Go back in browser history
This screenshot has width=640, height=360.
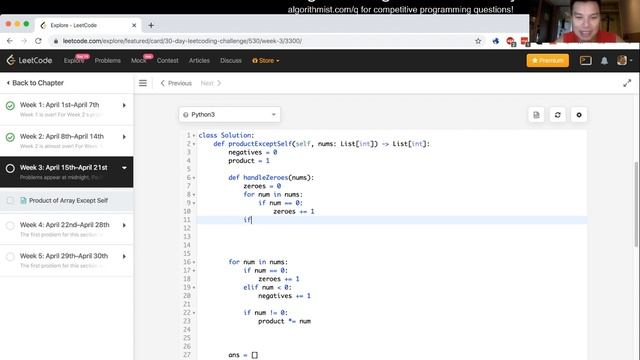point(10,41)
